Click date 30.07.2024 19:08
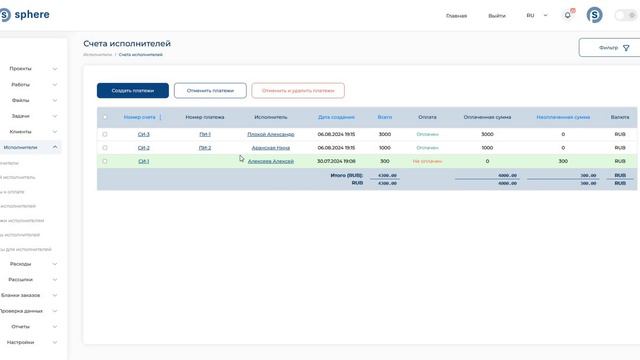This screenshot has height=360, width=640. (336, 161)
